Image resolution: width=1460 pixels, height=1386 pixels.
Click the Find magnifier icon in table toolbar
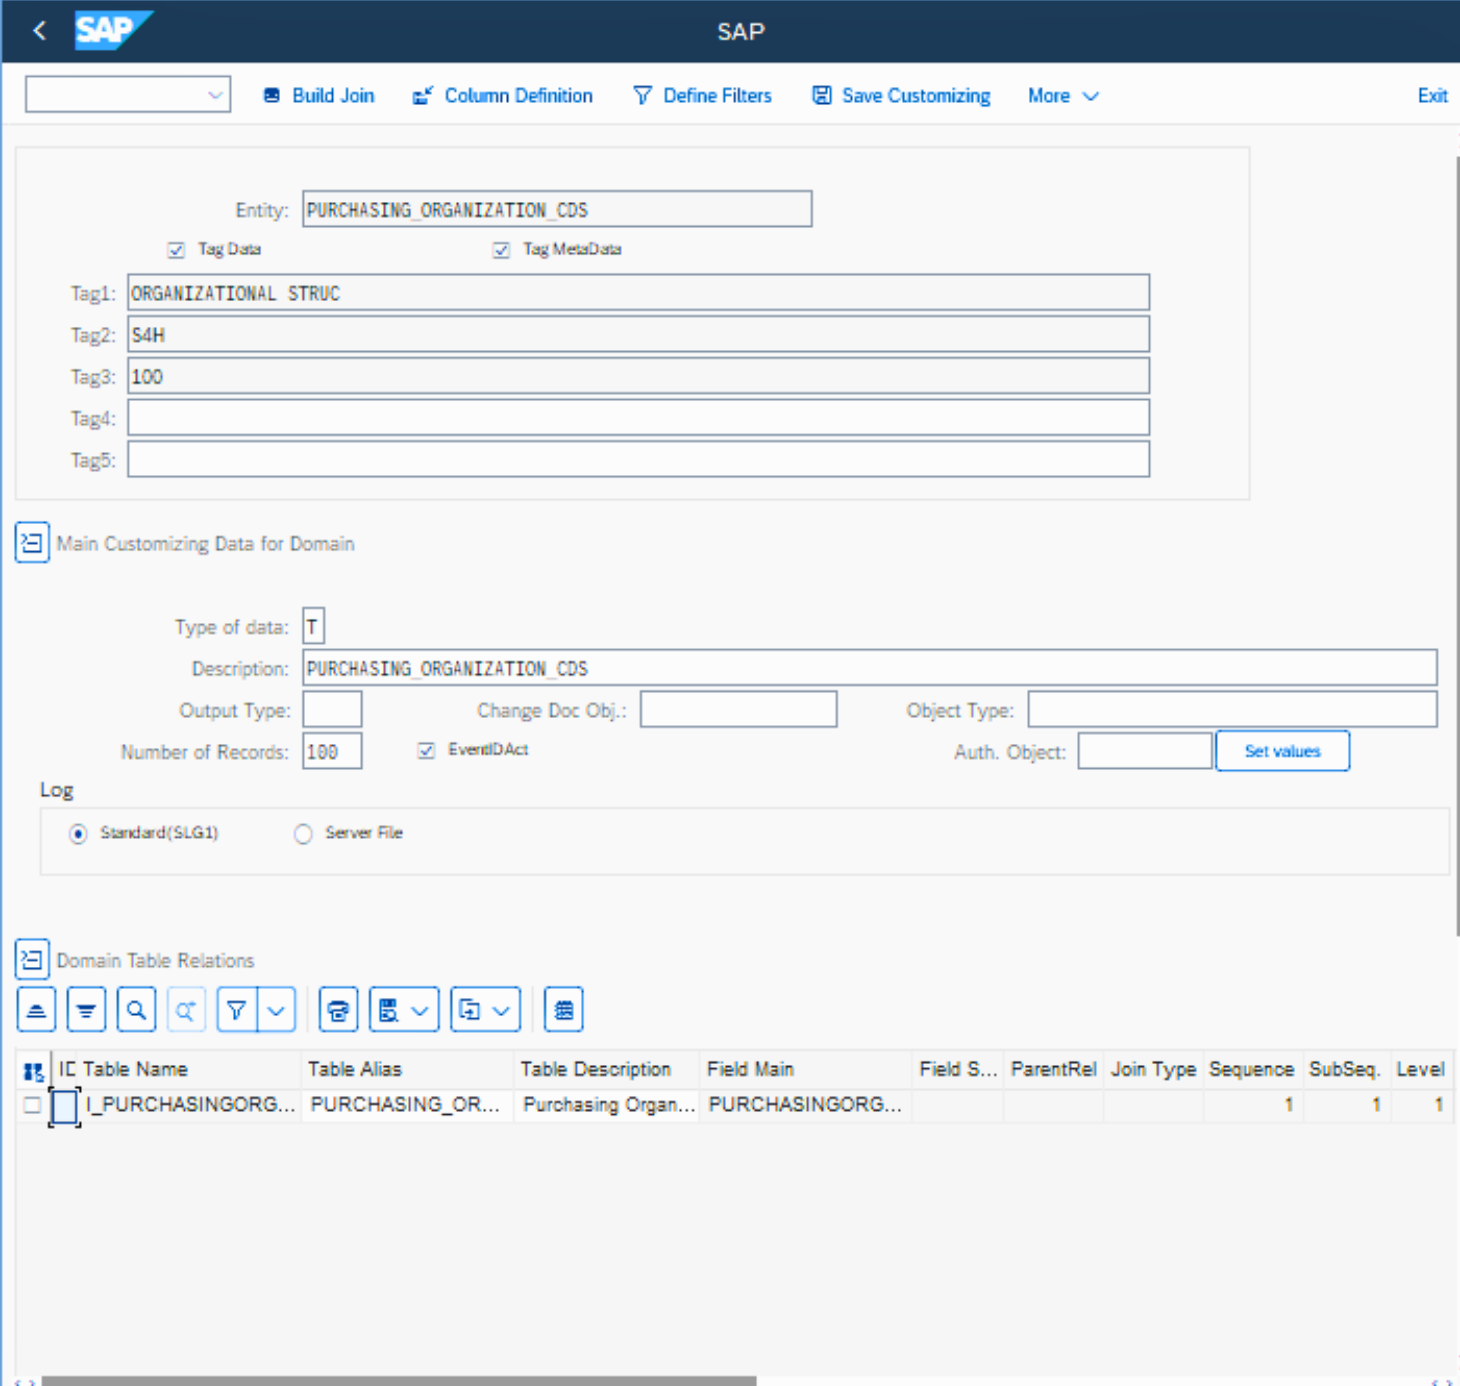coord(136,1010)
